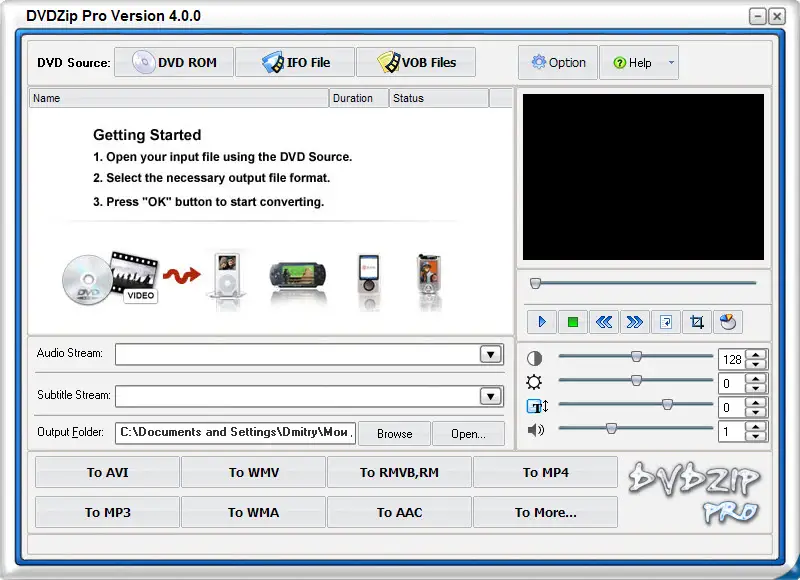Open the crop tool
The height and width of the screenshot is (580, 800).
click(x=697, y=322)
